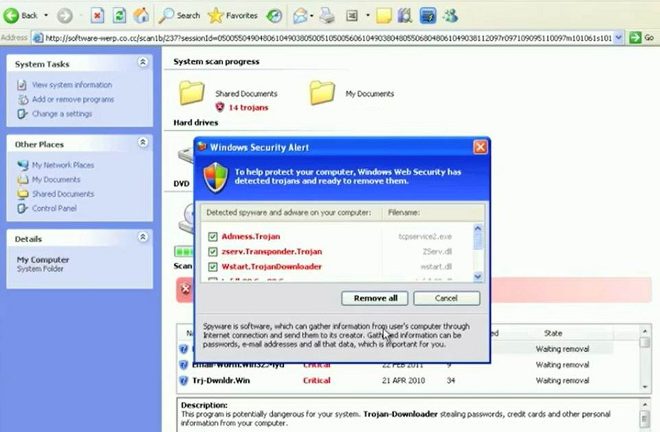
Task: Click the Forward navigation arrow
Action: [x=64, y=16]
